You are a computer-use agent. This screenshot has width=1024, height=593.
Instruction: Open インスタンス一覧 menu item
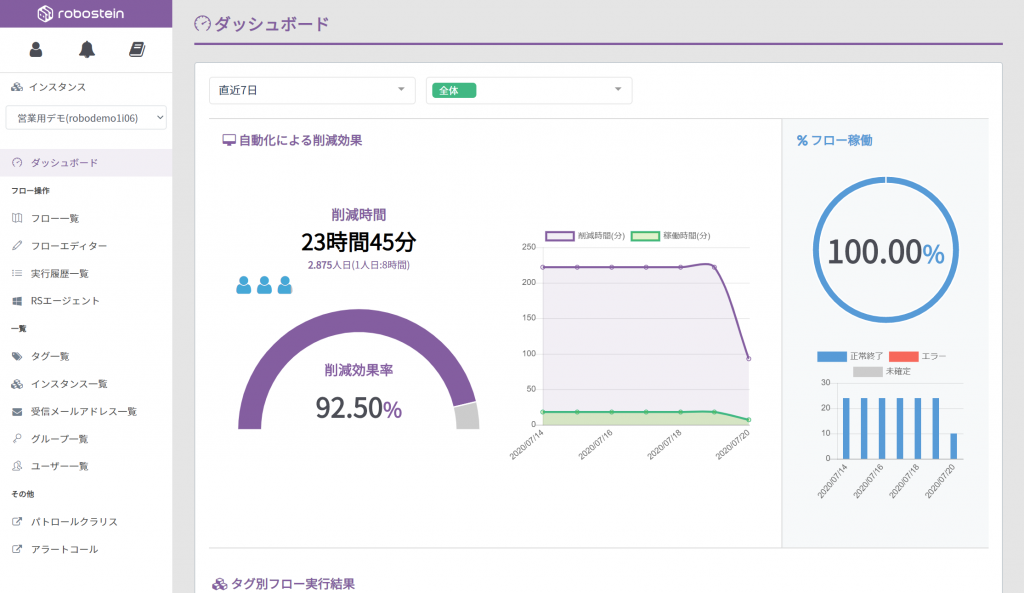tap(86, 384)
